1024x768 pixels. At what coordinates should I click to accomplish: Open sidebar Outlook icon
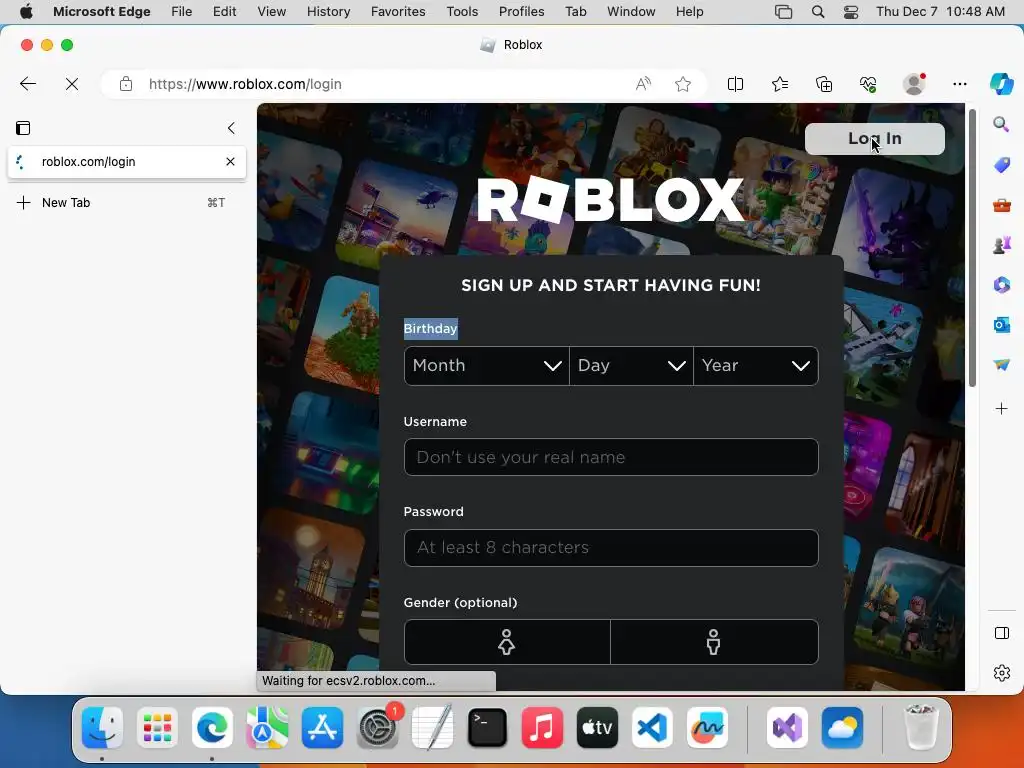point(1002,325)
